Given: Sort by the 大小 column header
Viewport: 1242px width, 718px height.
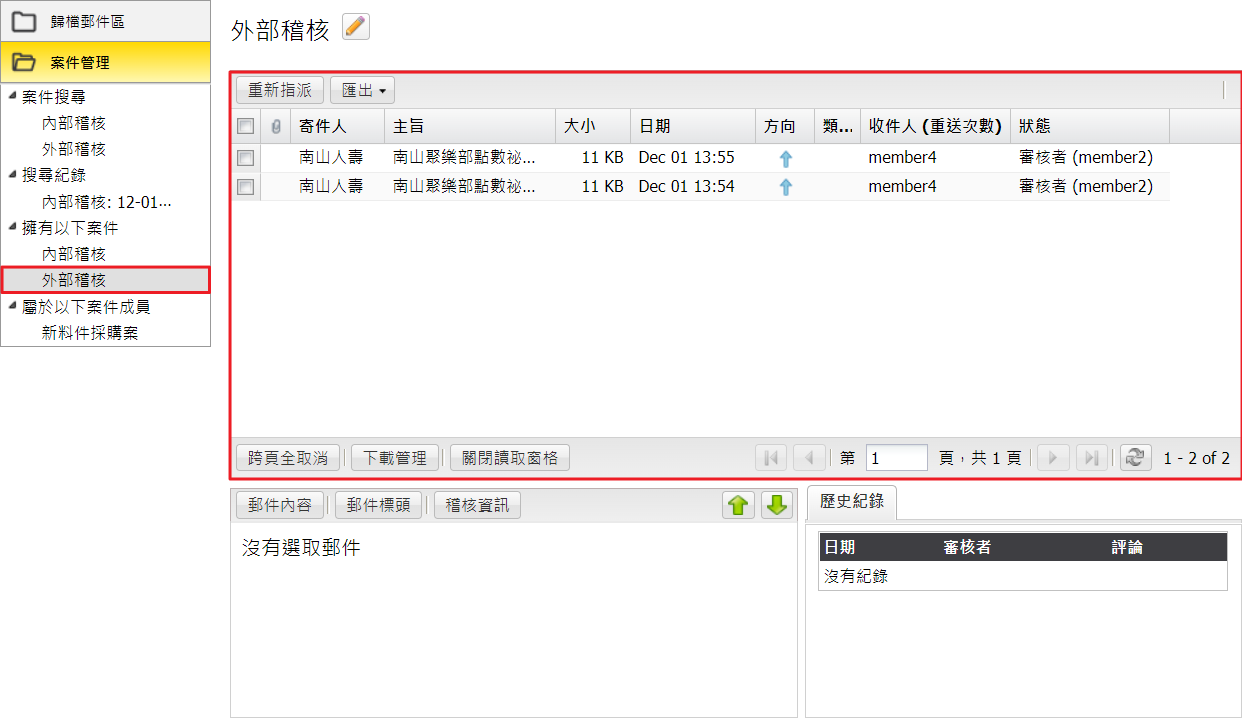Looking at the screenshot, I should [x=593, y=127].
